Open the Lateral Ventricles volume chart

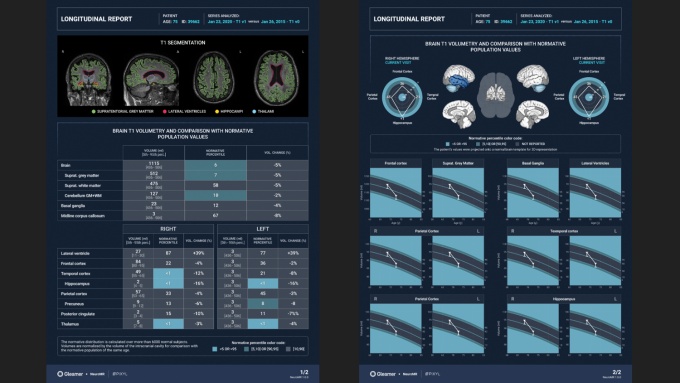pyautogui.click(x=595, y=189)
